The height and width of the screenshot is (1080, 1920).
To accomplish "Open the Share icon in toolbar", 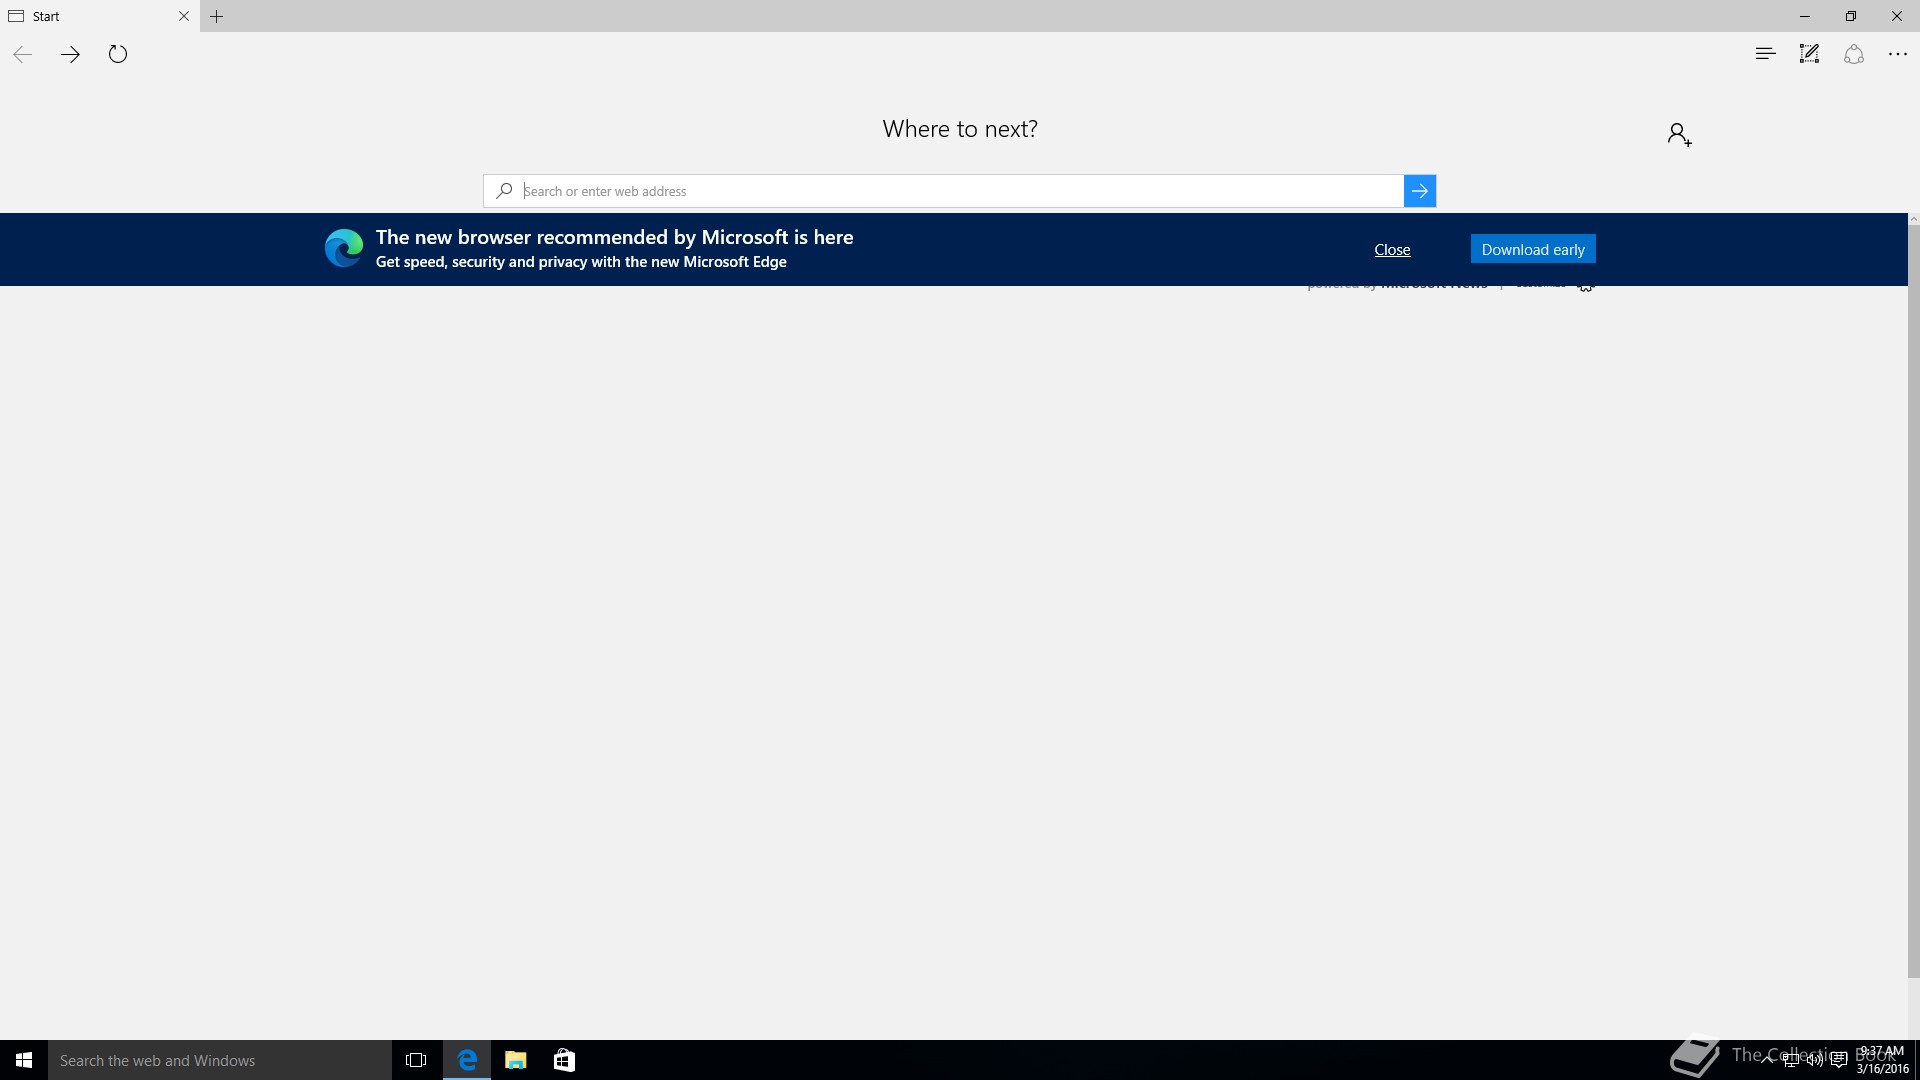I will pos(1854,54).
